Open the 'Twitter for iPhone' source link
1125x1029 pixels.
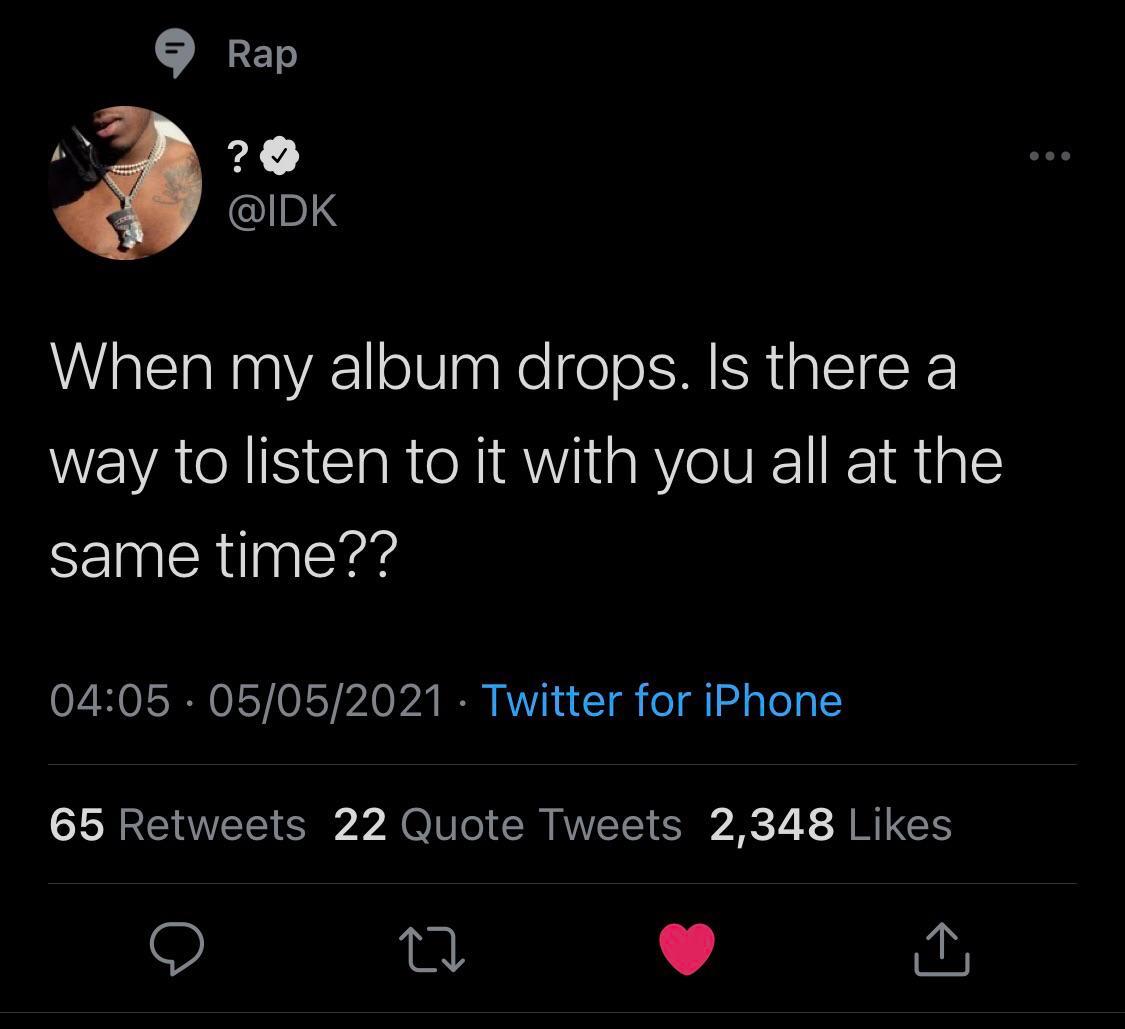point(661,700)
